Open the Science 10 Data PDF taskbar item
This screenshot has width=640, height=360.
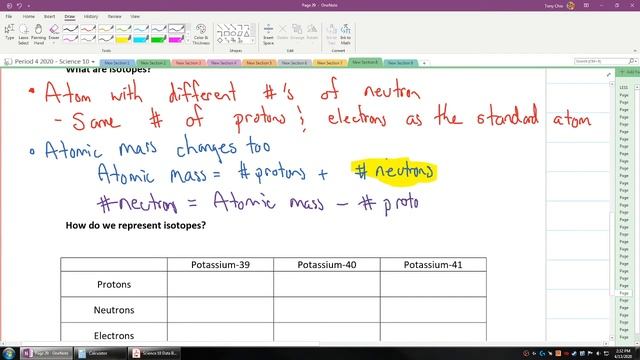(155, 353)
